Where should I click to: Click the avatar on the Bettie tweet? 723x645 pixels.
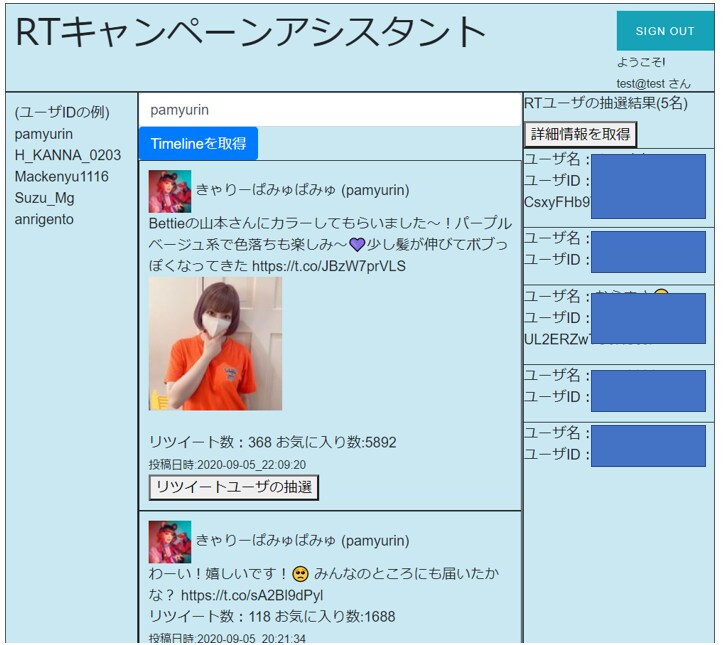(x=170, y=191)
